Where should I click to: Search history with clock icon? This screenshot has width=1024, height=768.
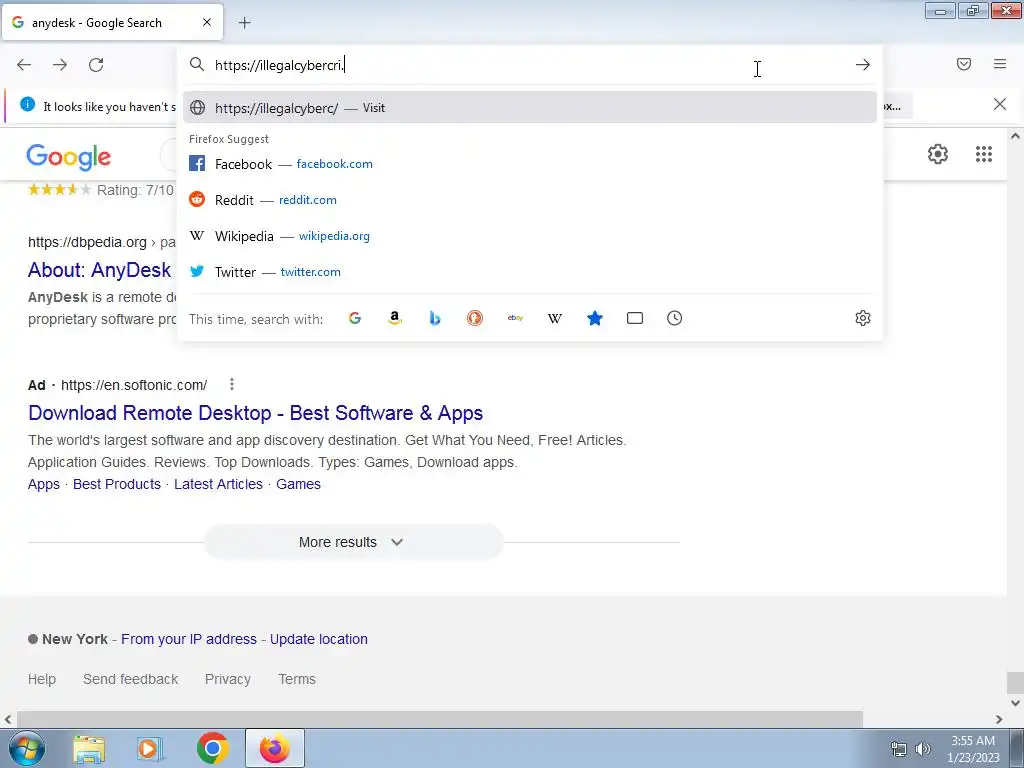click(675, 318)
